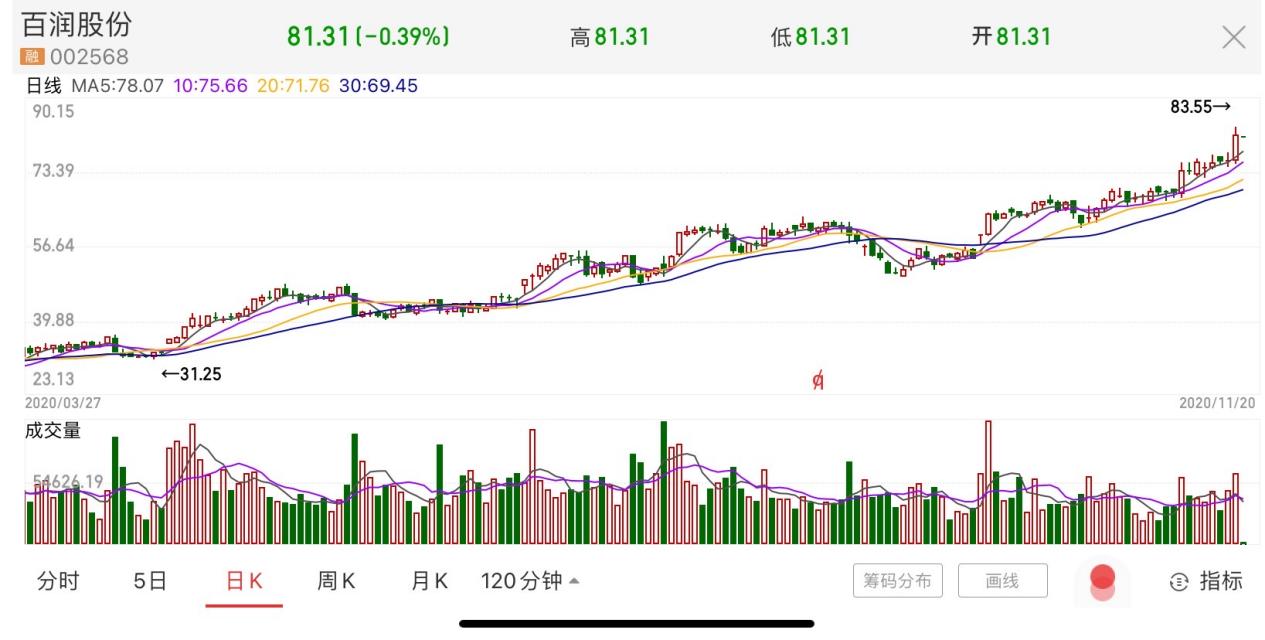Switch to the 周K weekly tab
1265x640 pixels.
point(336,581)
